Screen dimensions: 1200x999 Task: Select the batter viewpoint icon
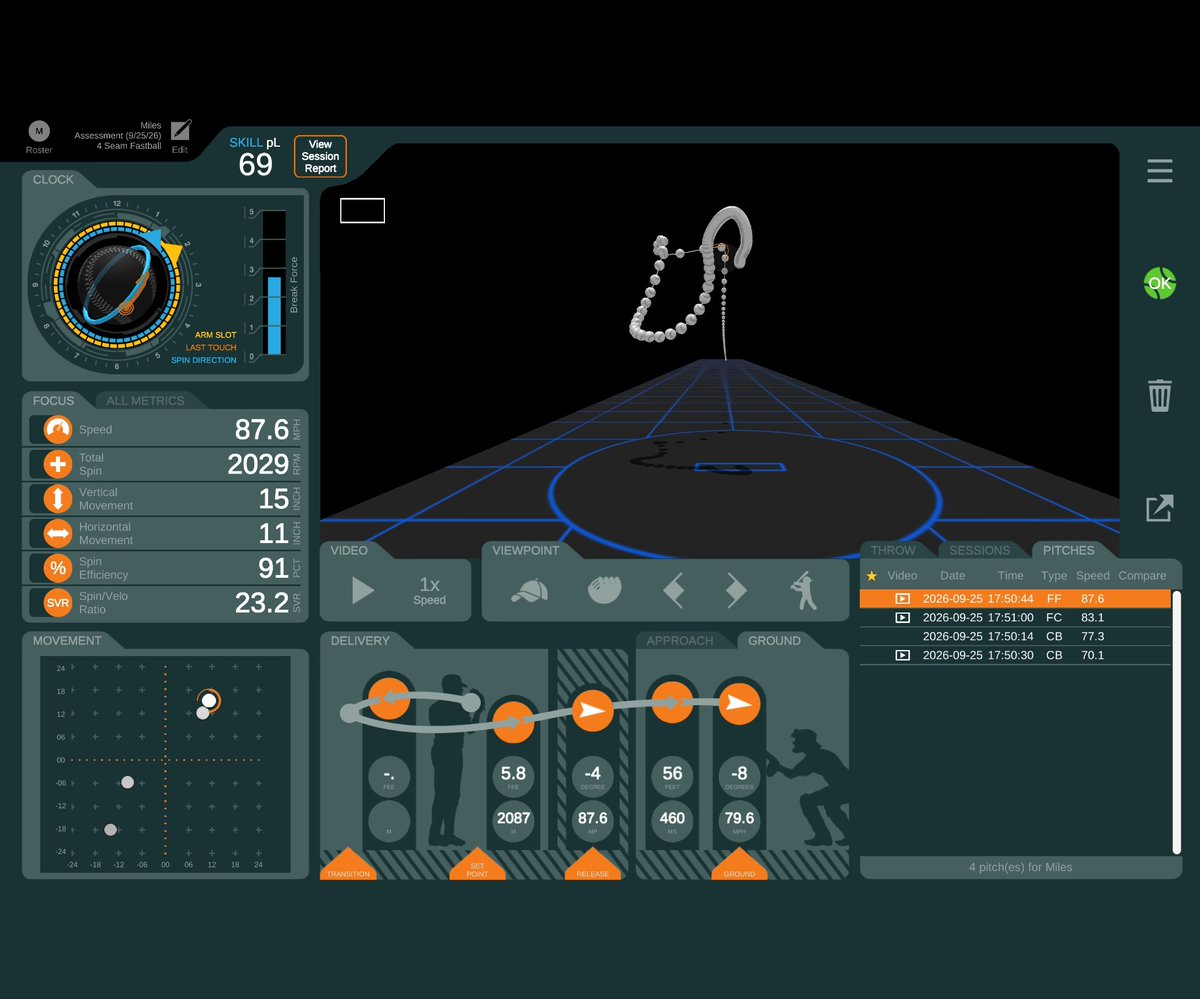pyautogui.click(x=802, y=591)
